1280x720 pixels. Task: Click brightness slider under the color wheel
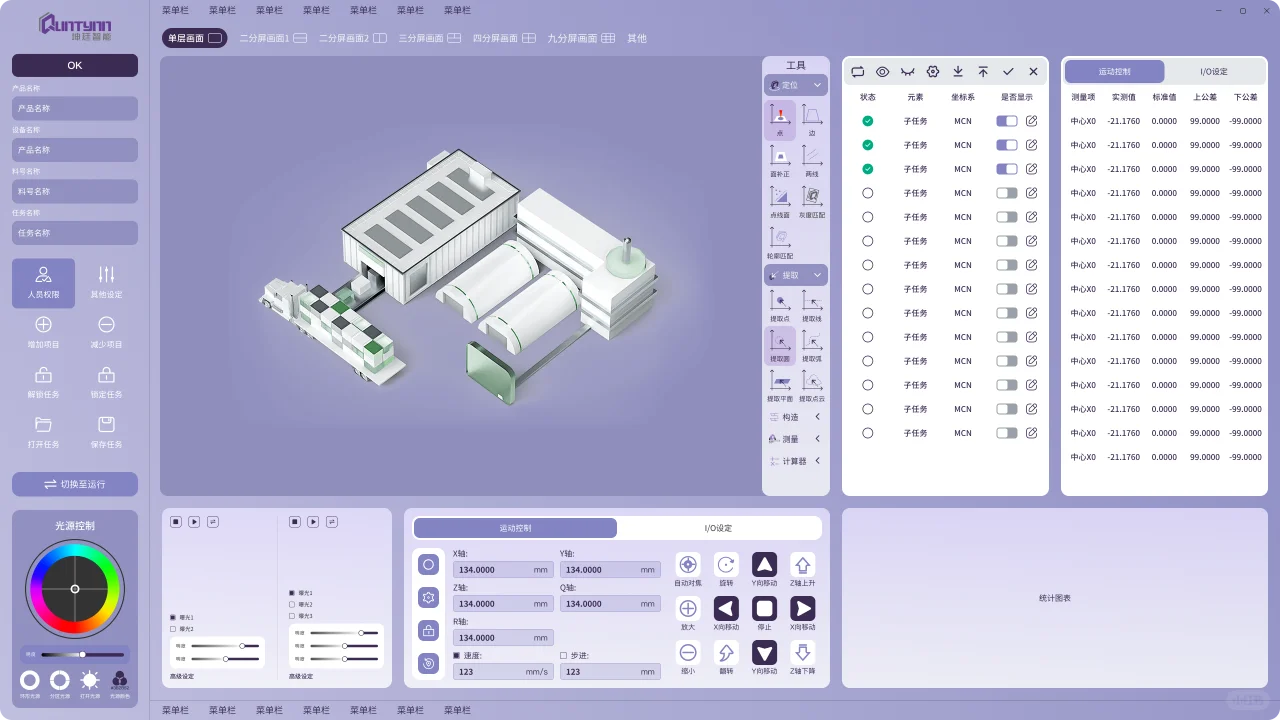coord(84,654)
